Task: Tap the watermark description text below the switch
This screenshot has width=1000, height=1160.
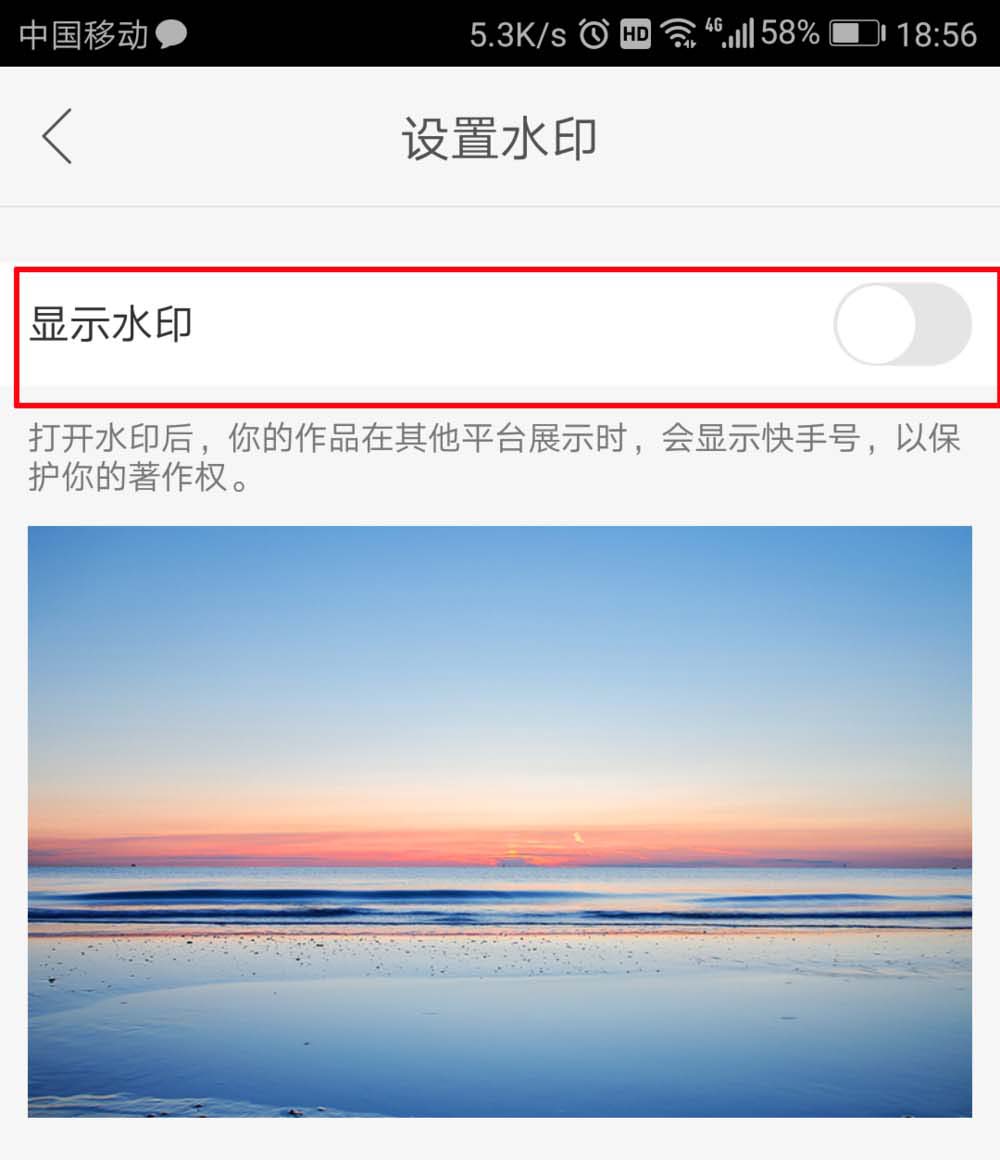Action: pyautogui.click(x=494, y=457)
